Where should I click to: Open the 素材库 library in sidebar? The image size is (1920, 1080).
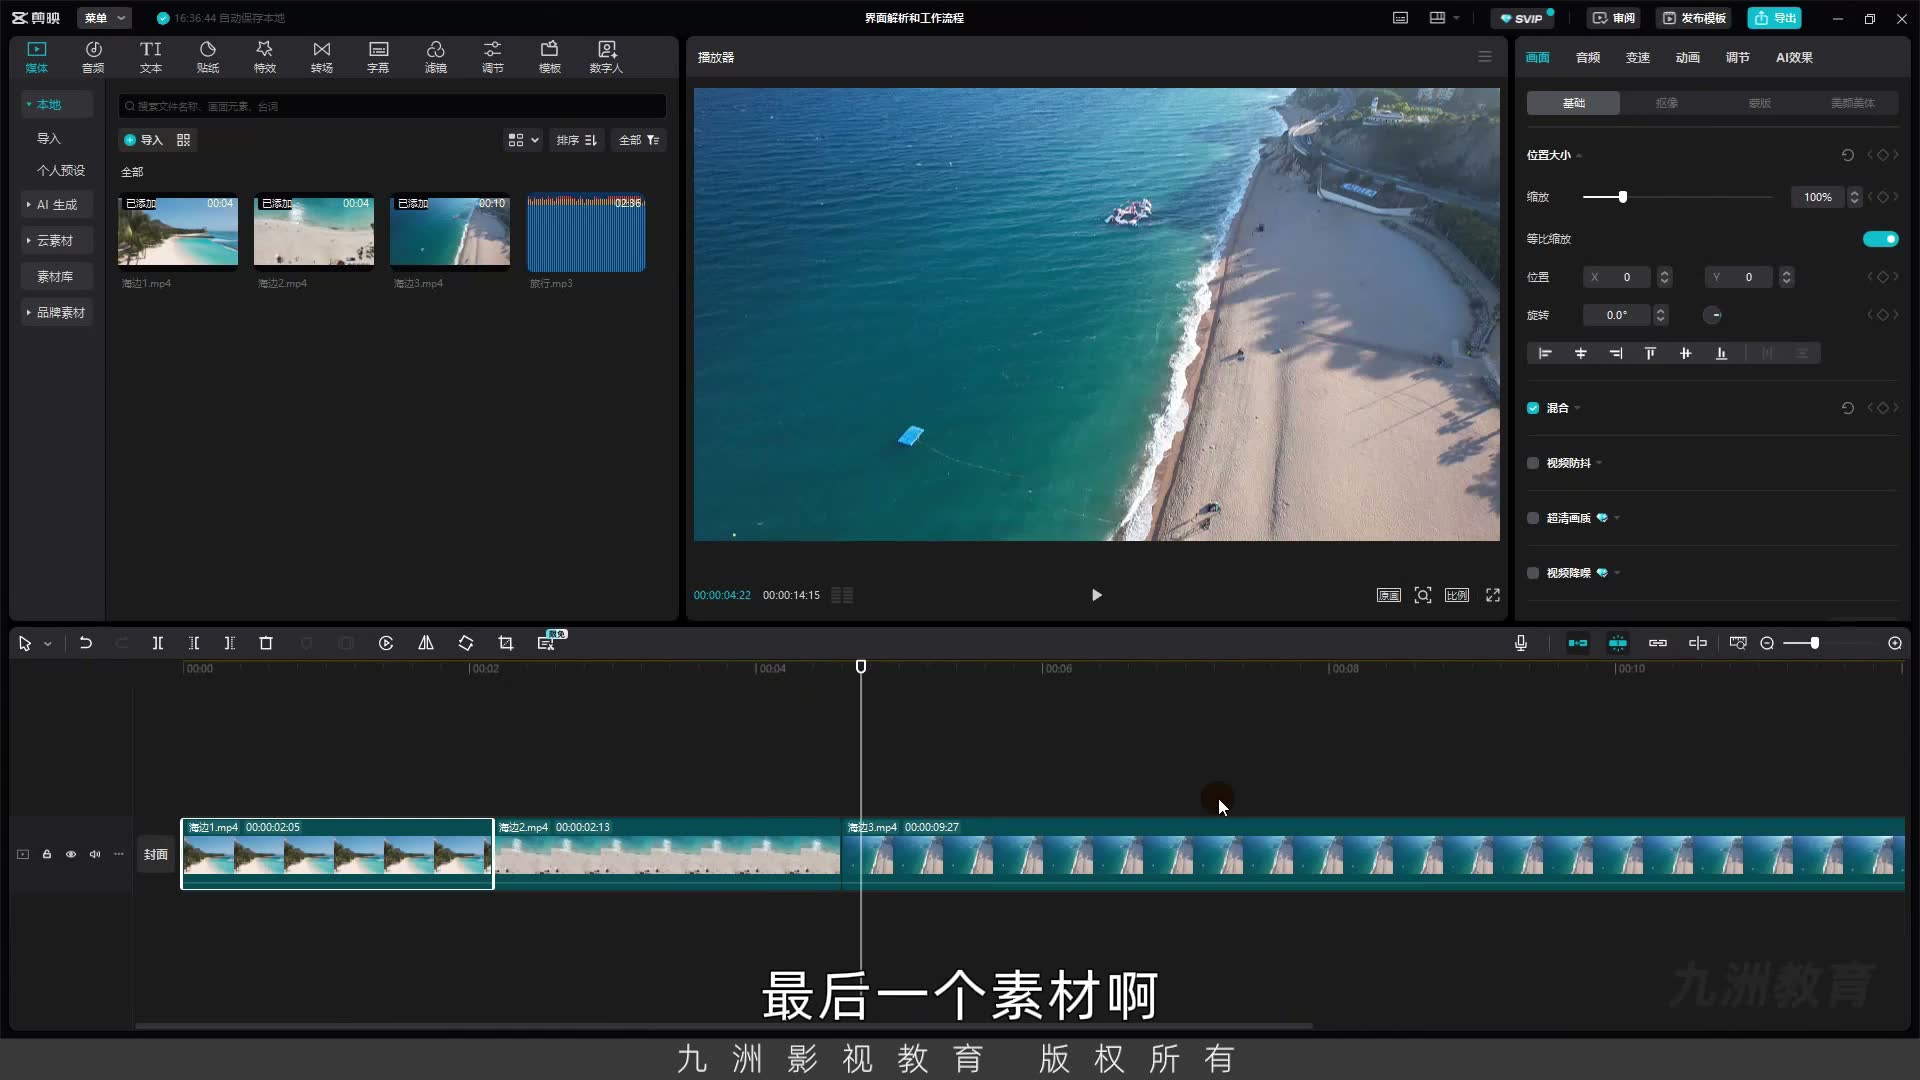[x=55, y=277]
